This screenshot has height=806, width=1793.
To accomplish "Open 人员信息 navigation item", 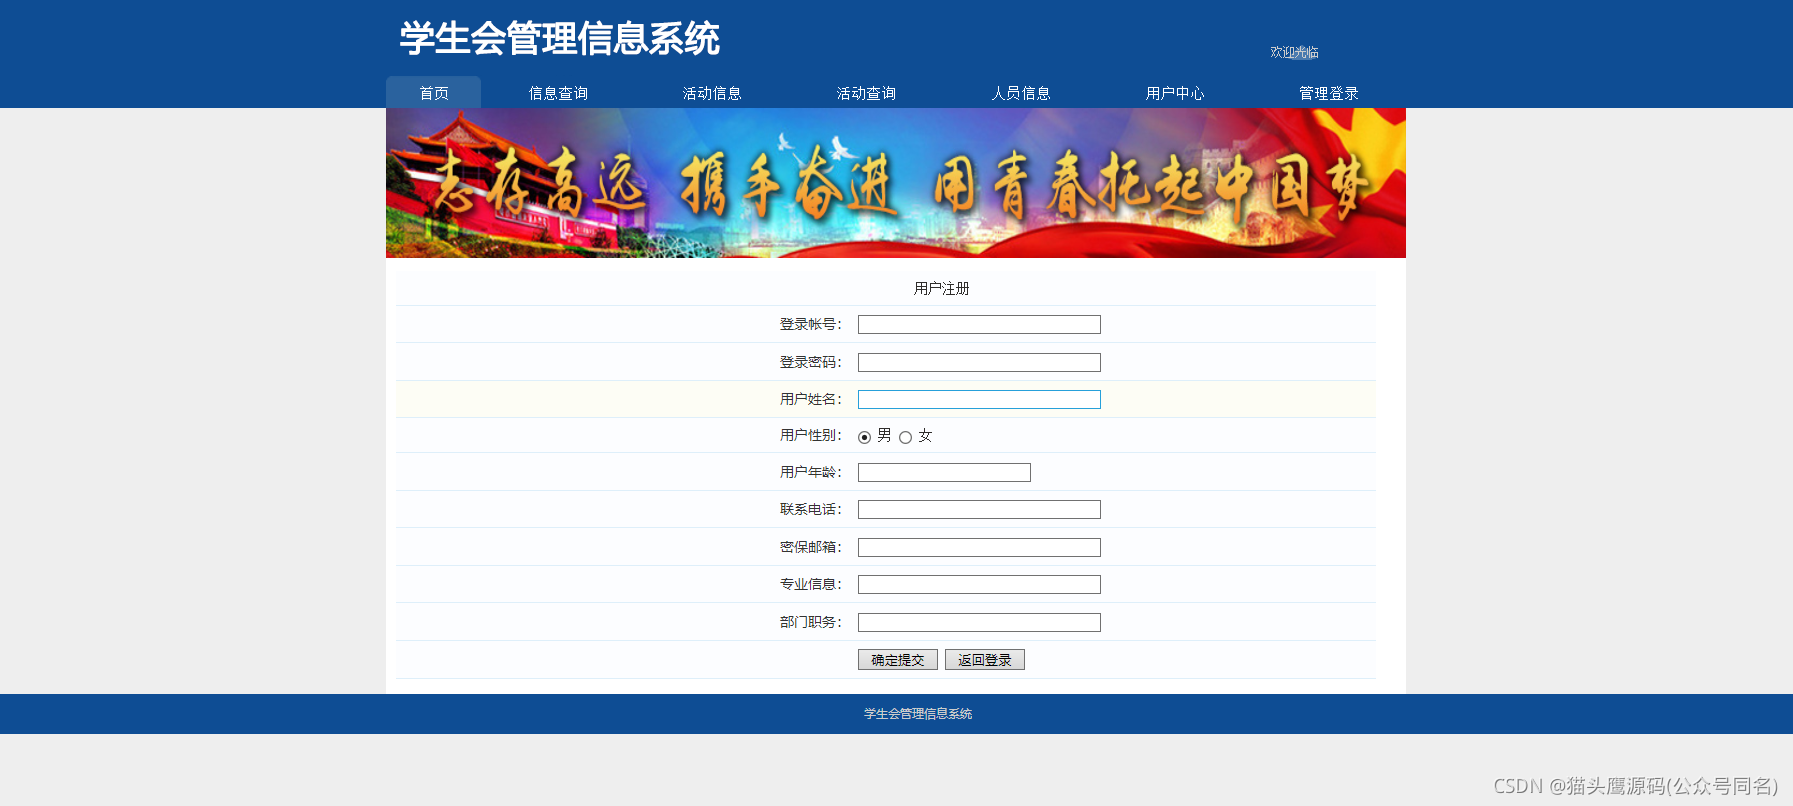I will coord(1021,93).
